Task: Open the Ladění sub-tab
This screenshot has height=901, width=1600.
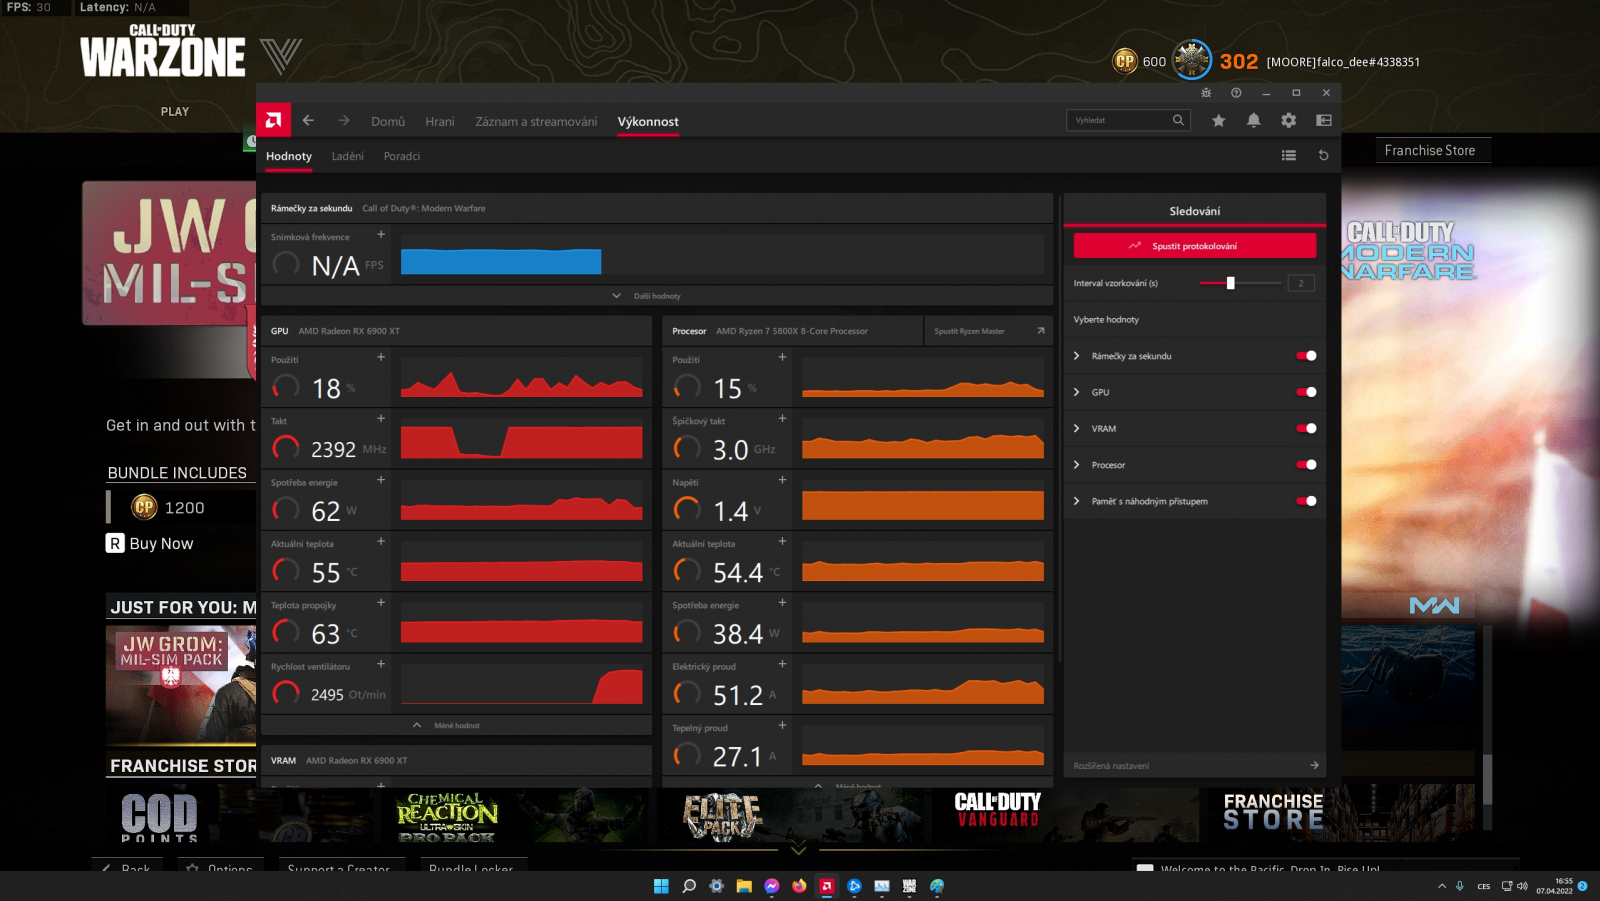Action: coord(347,157)
